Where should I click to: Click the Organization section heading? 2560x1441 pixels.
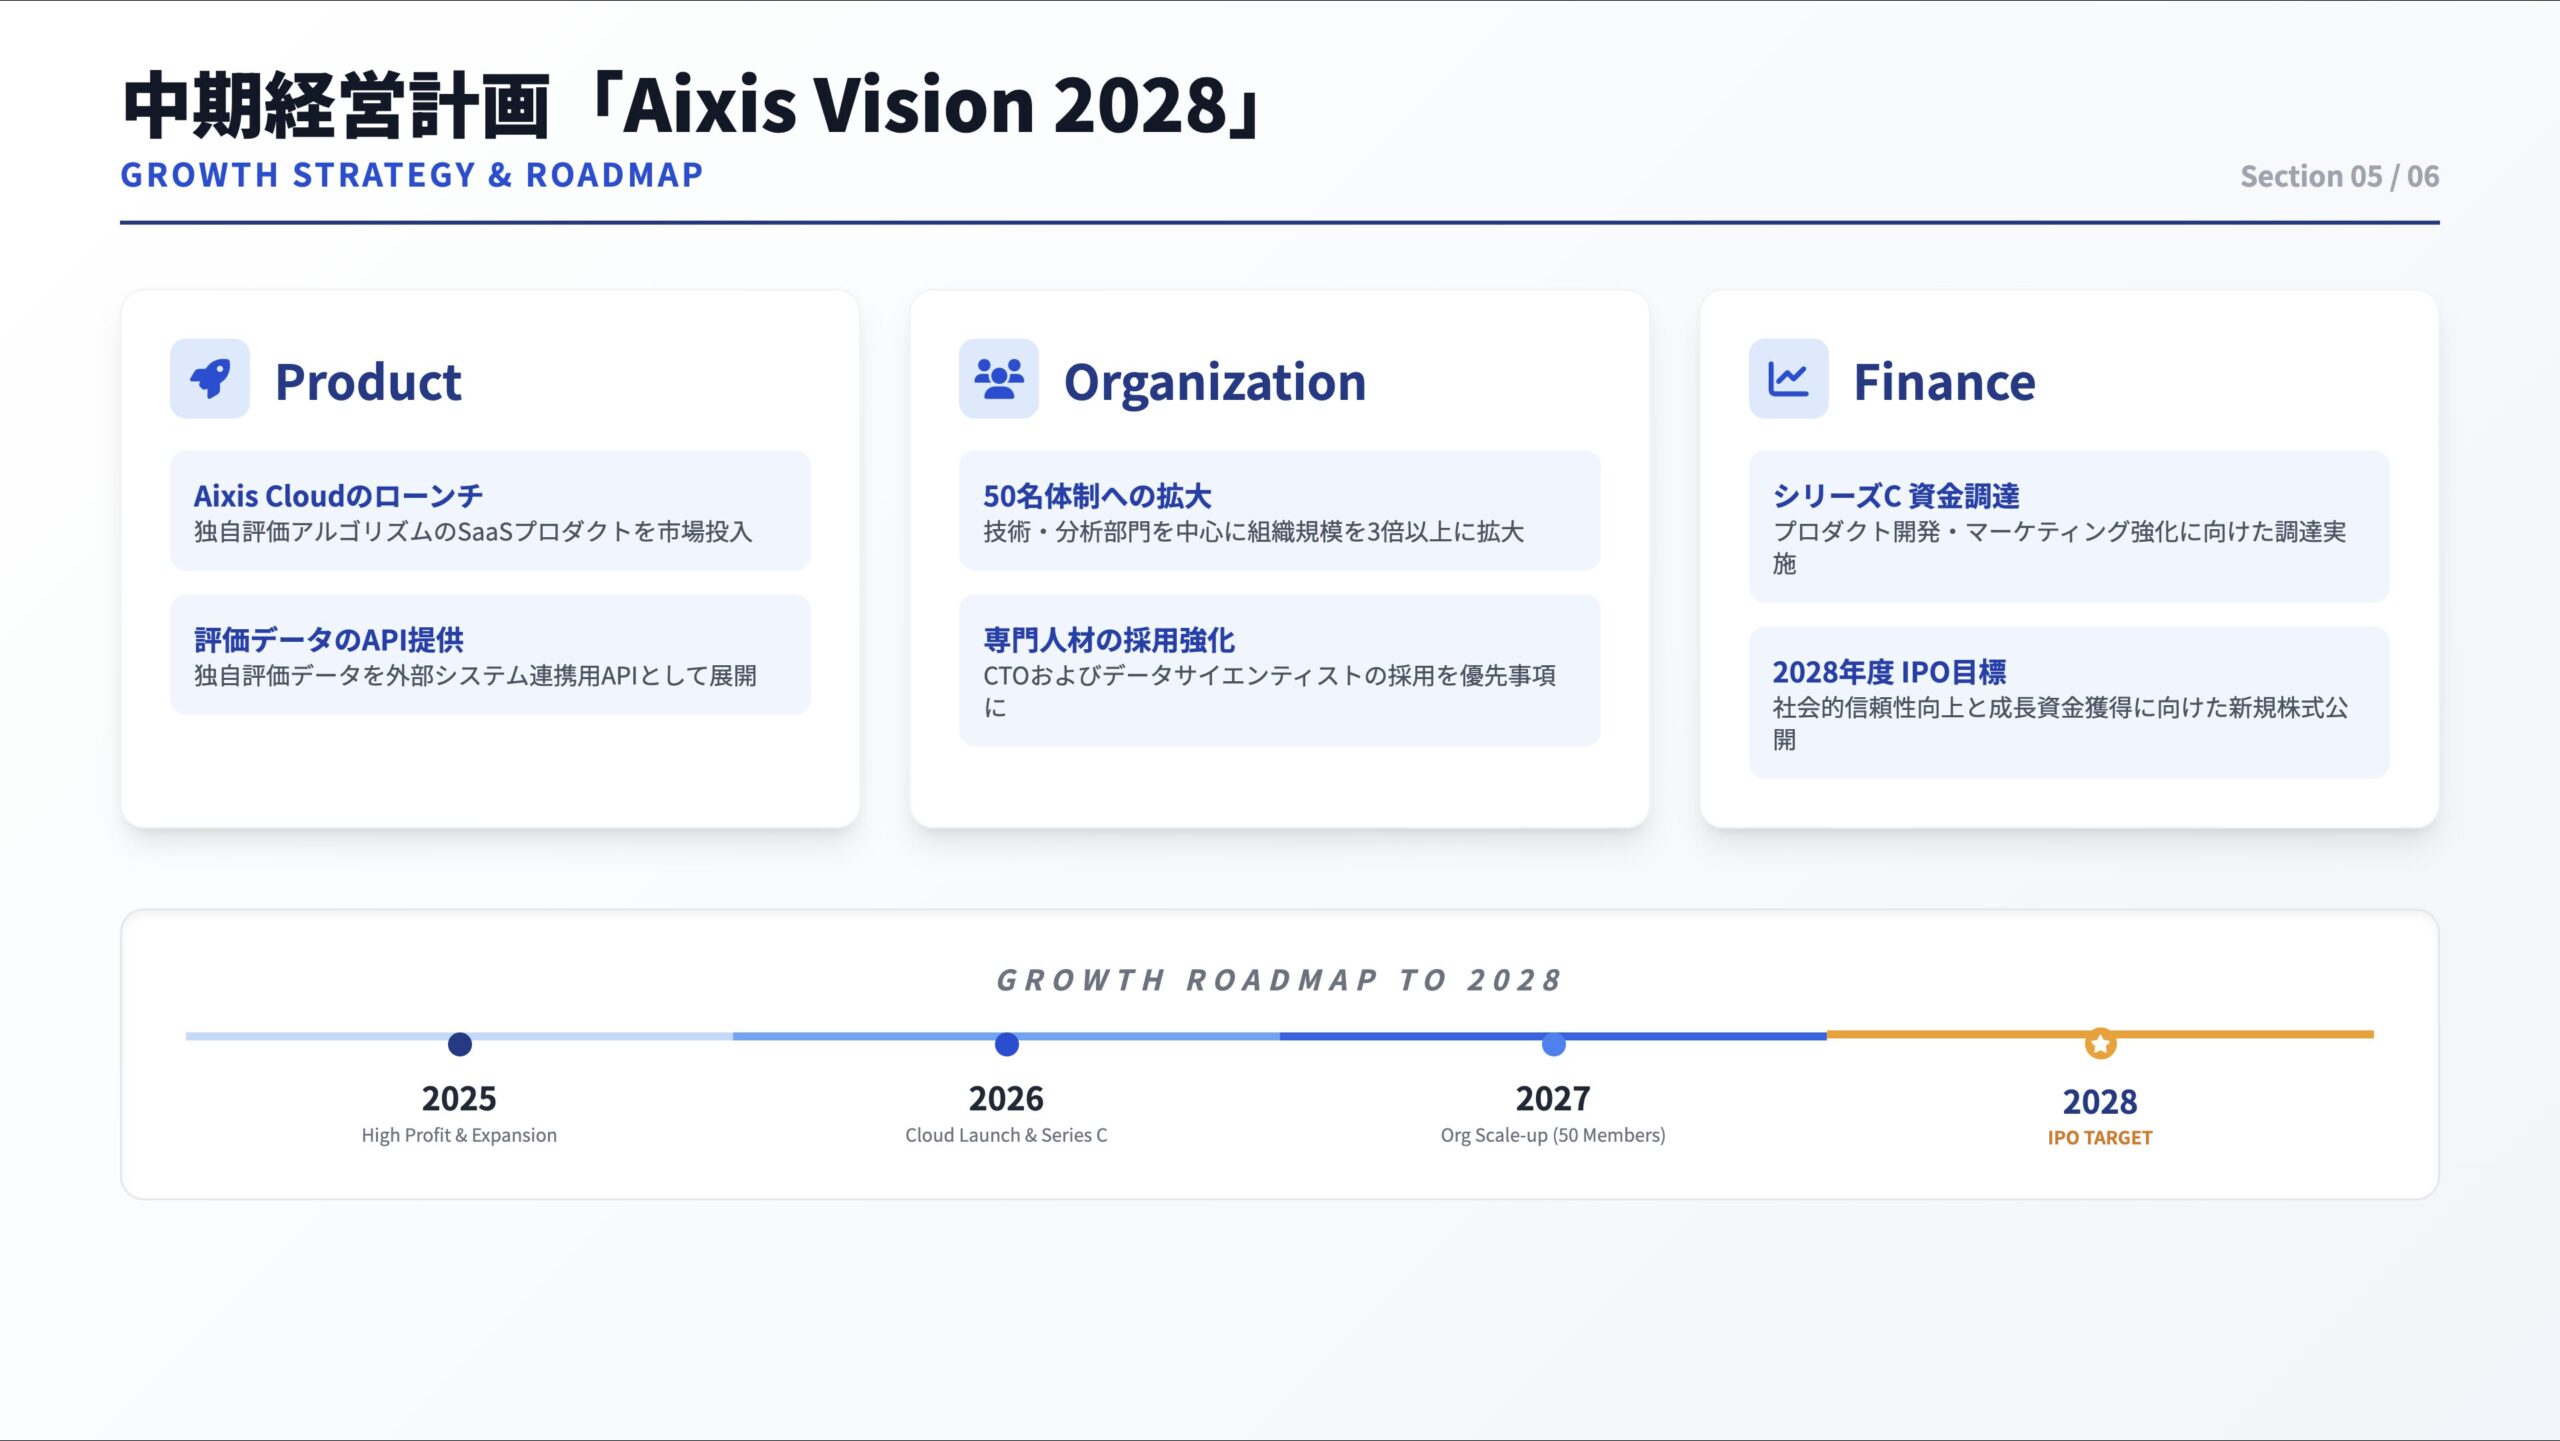pyautogui.click(x=1214, y=382)
